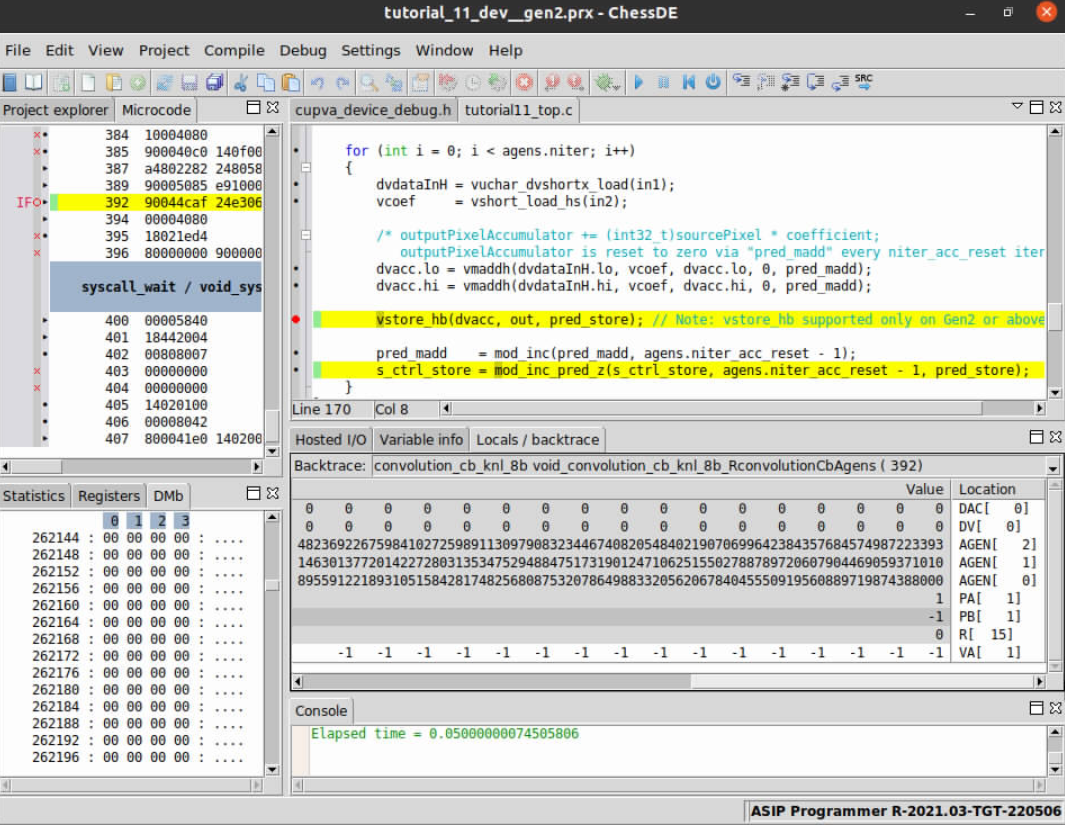Click the green bug debug icon

(x=604, y=82)
